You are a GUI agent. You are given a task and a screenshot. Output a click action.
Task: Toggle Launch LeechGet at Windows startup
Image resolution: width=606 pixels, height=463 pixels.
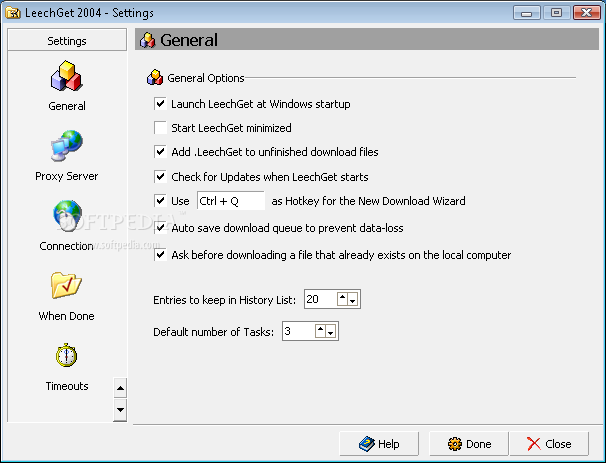(160, 104)
